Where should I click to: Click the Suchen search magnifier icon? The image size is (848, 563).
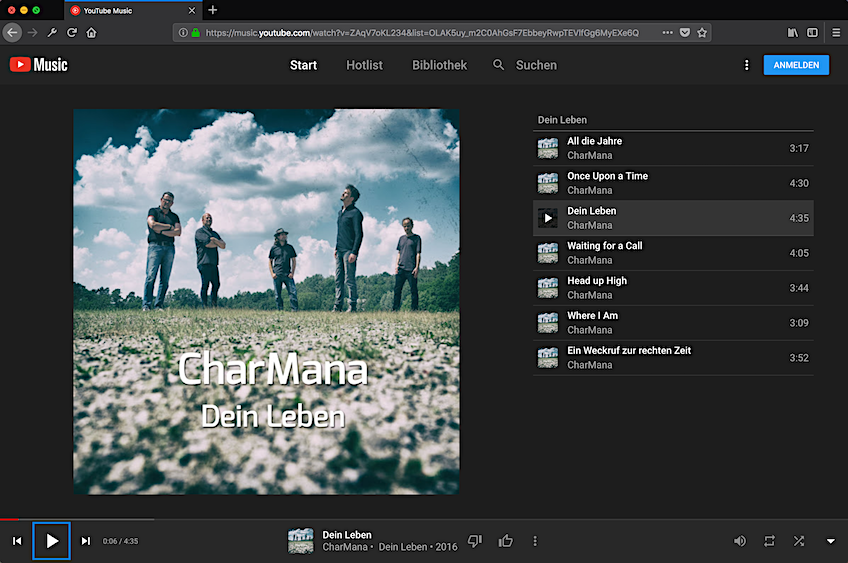click(498, 65)
